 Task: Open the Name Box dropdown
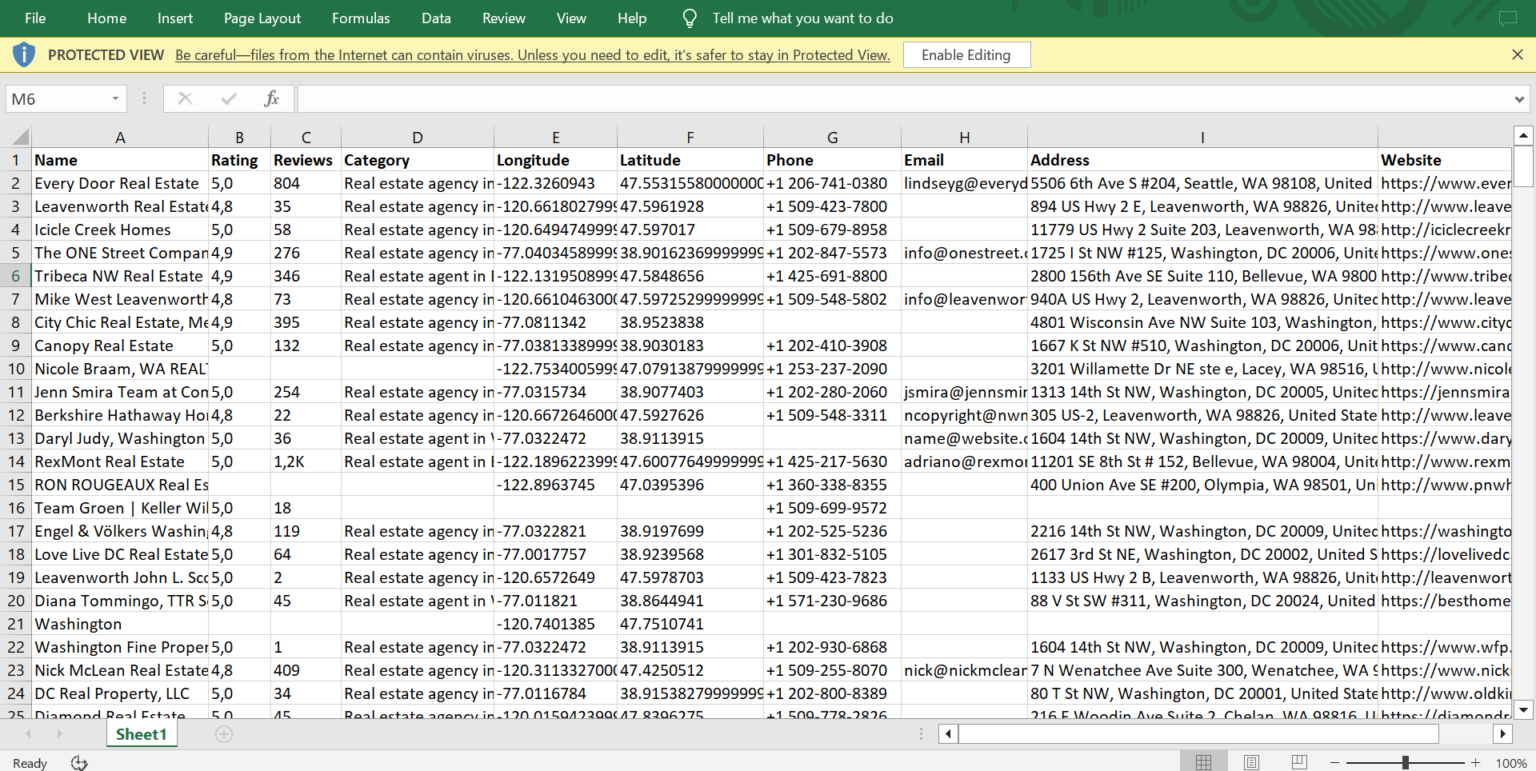pos(113,98)
